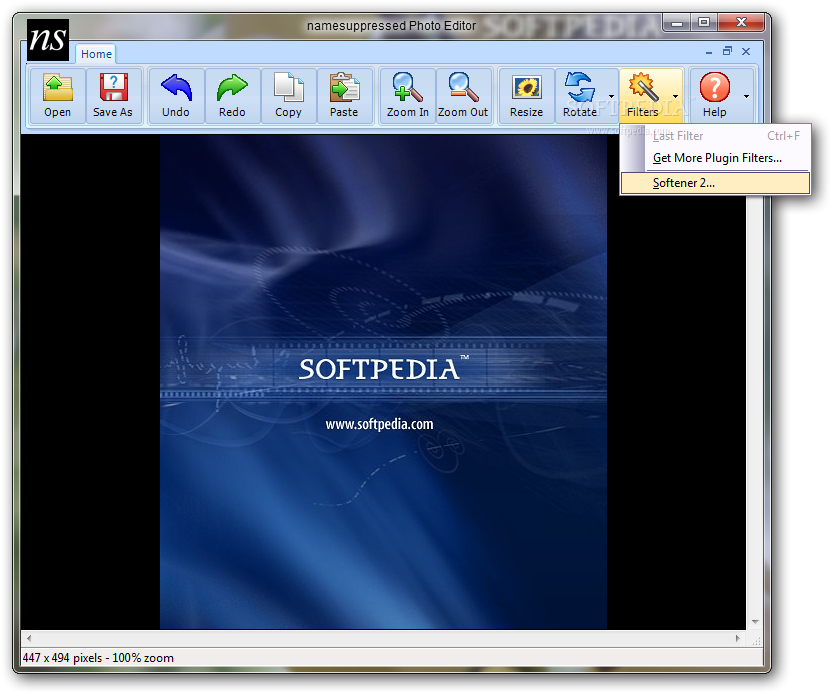
Task: Open Help with the question mark icon
Action: coord(714,96)
